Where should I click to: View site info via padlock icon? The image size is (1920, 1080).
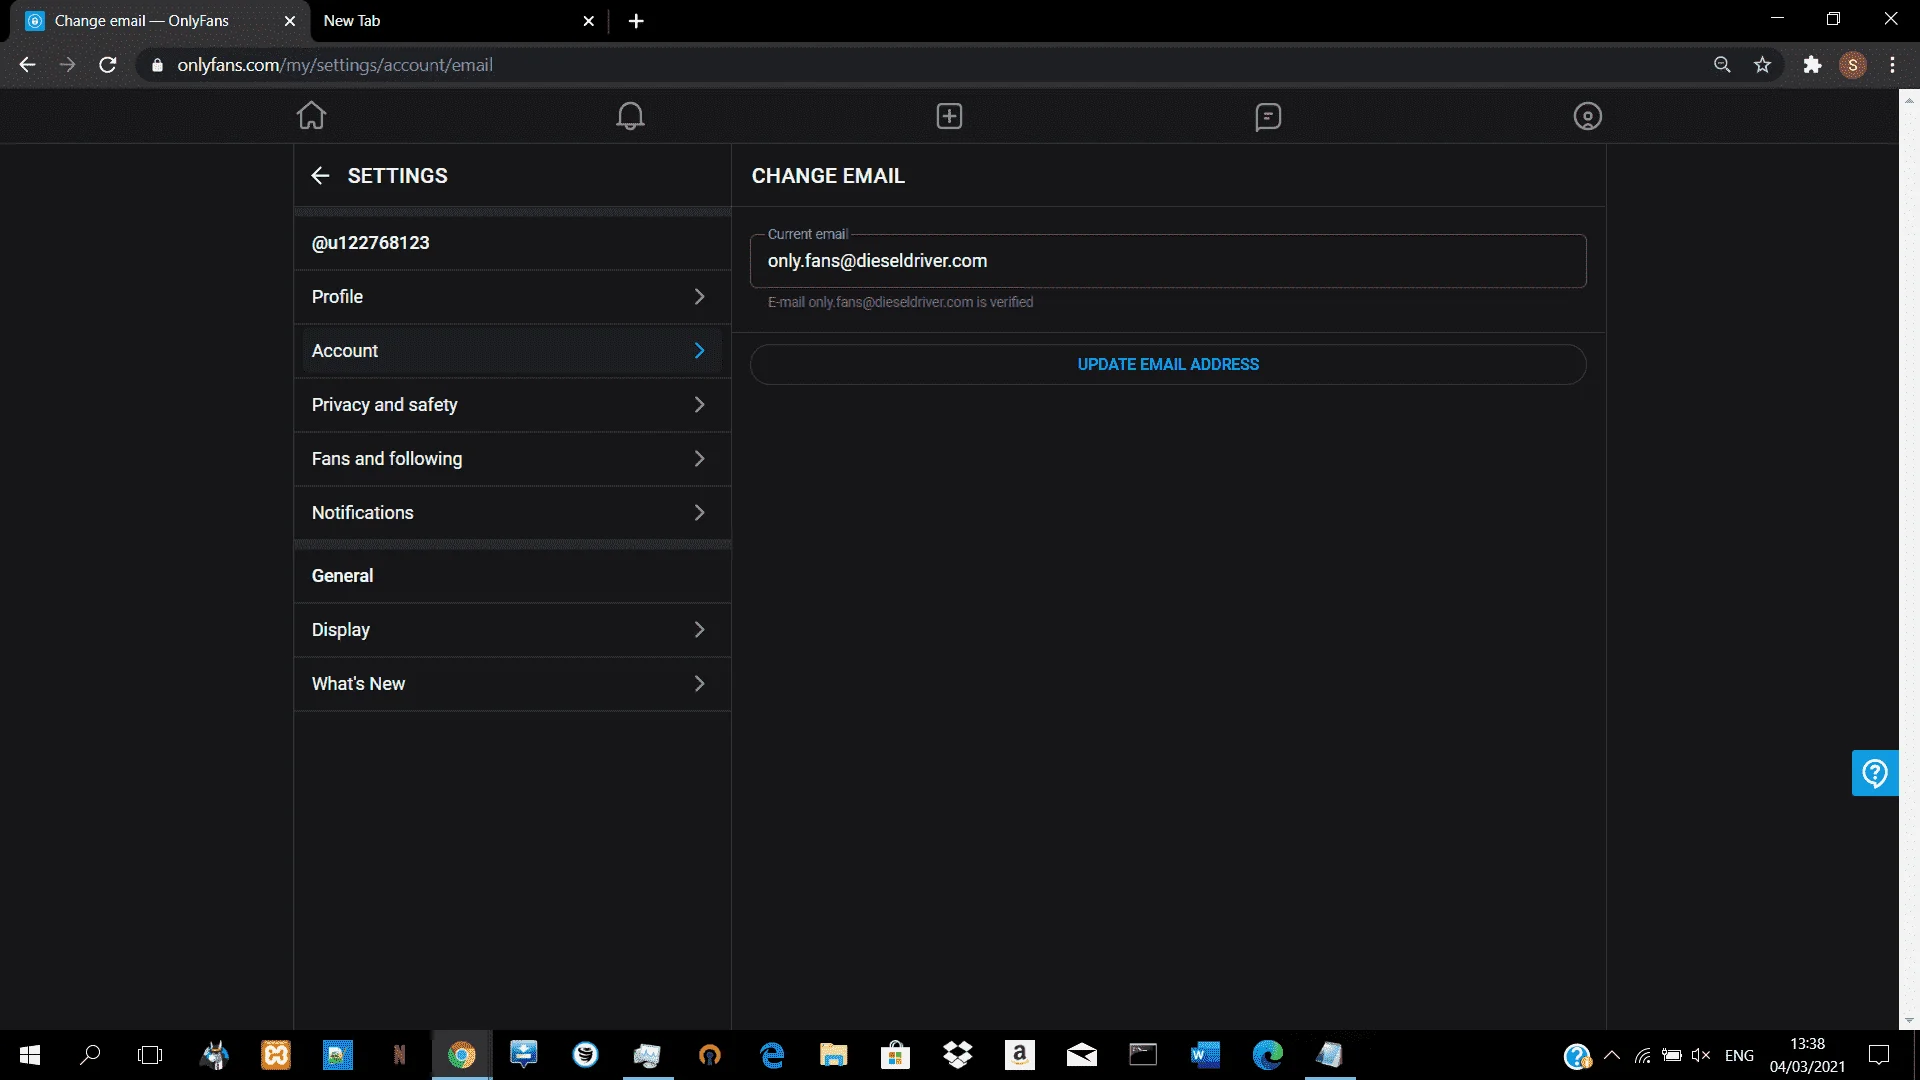157,65
